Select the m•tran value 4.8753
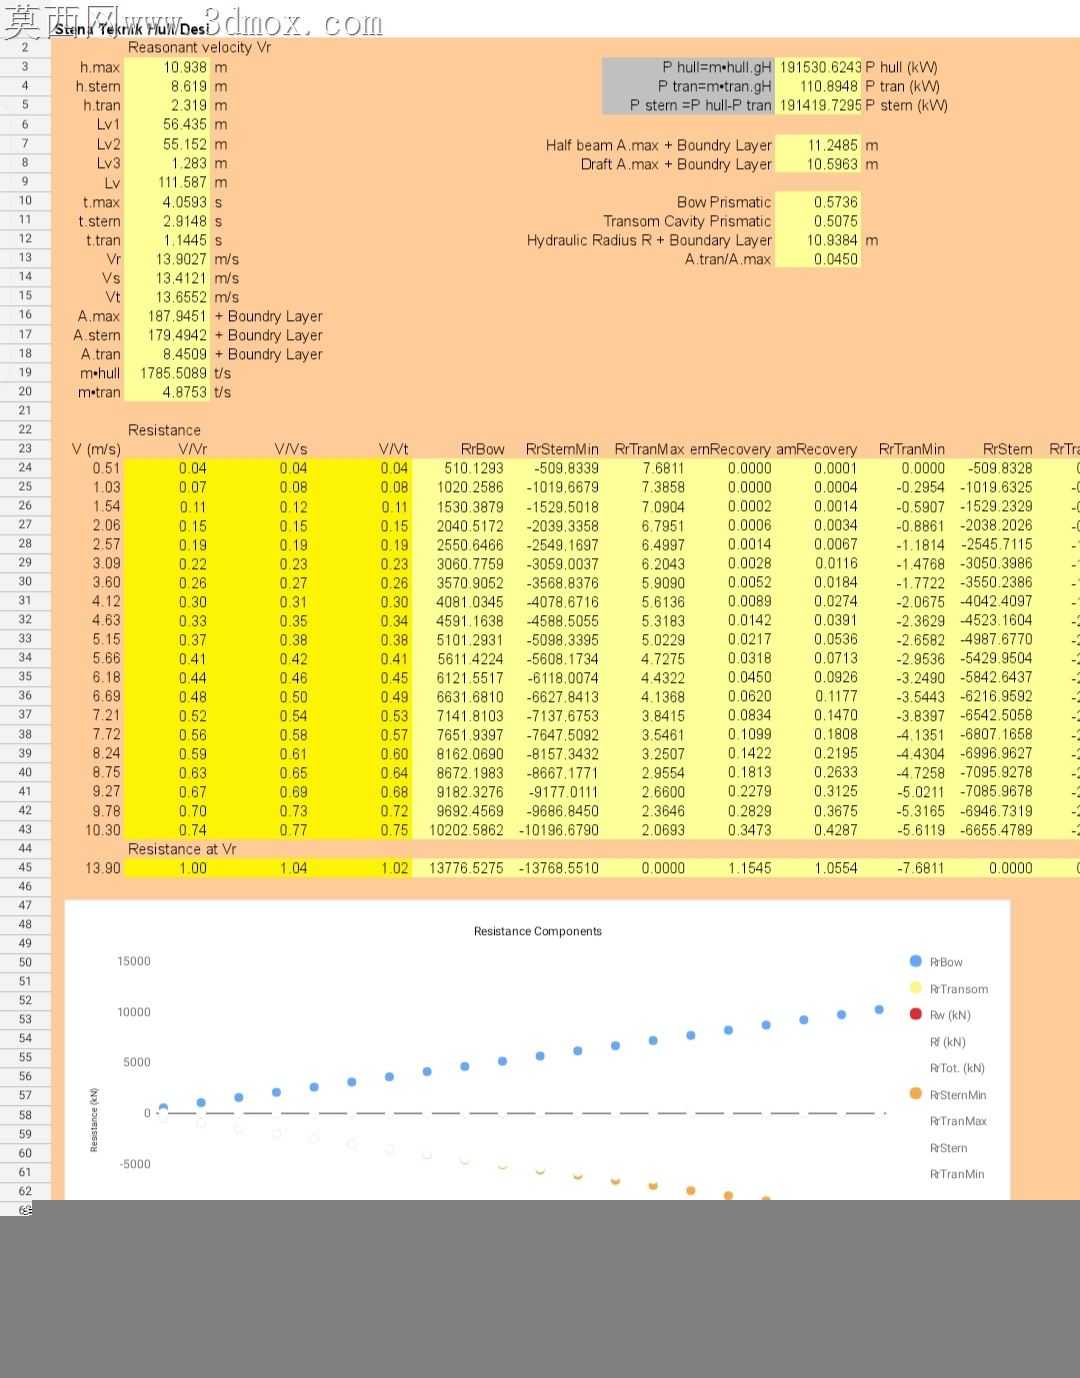Viewport: 1080px width, 1378px height. click(185, 392)
